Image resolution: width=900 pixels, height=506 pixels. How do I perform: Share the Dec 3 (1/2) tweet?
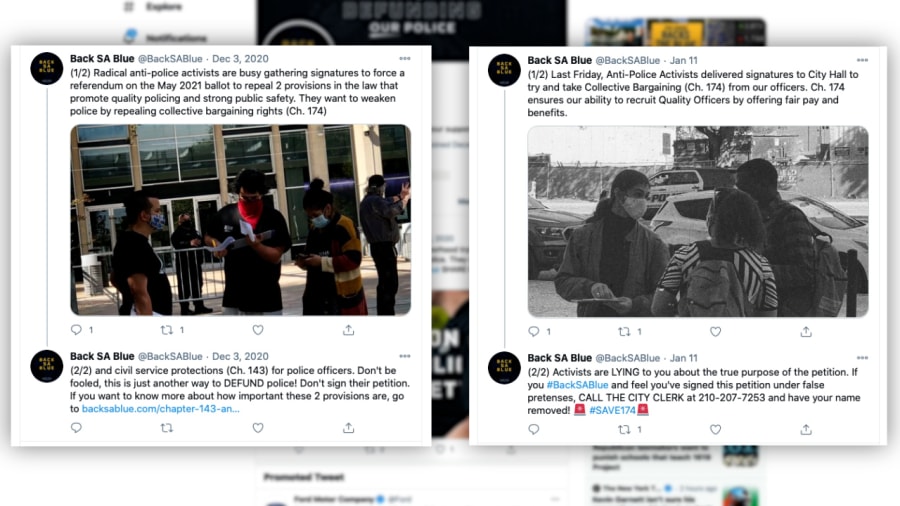click(x=348, y=330)
